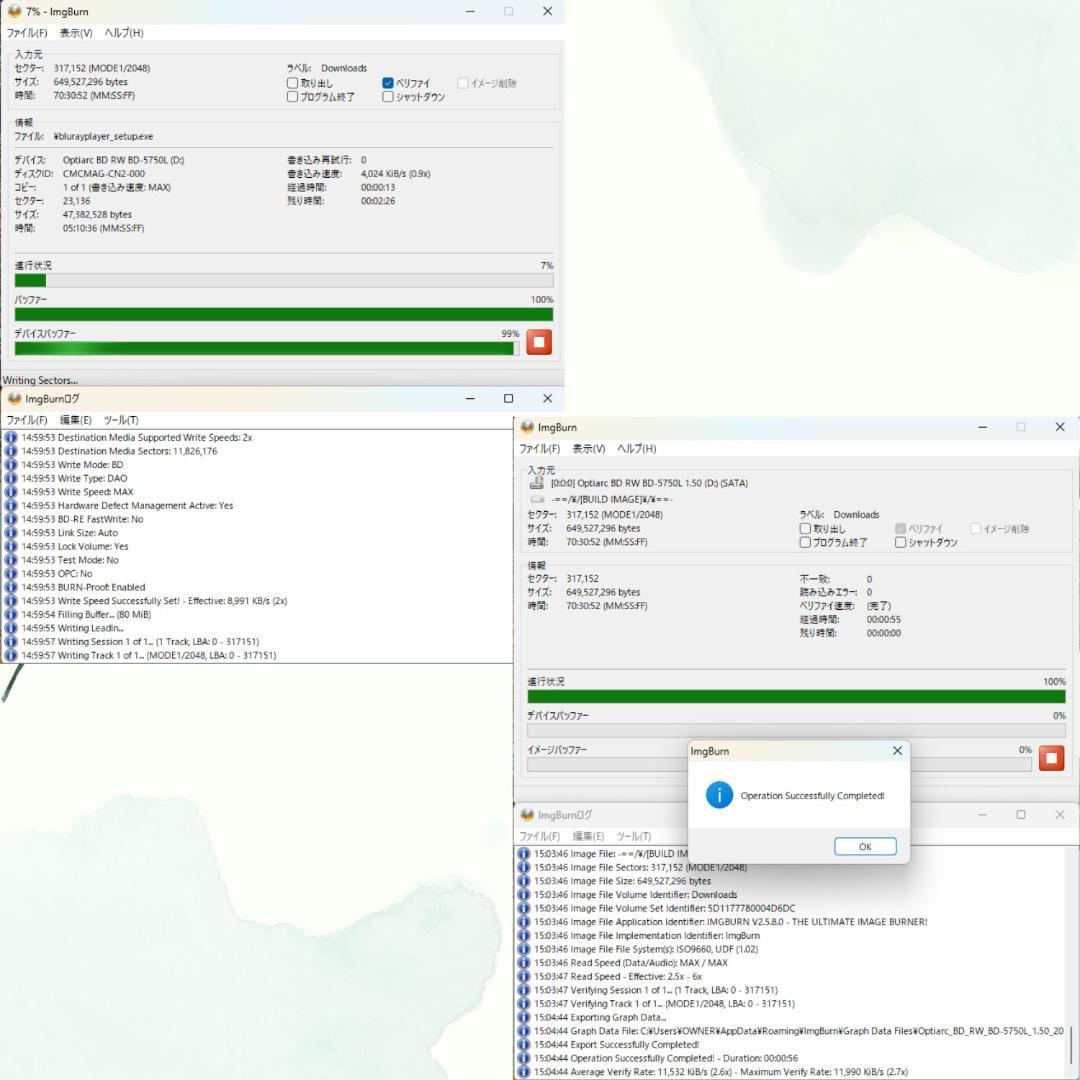Click the drive icon beside Optiarc BD RW source
Viewport: 1080px width, 1080px height.
[537, 483]
